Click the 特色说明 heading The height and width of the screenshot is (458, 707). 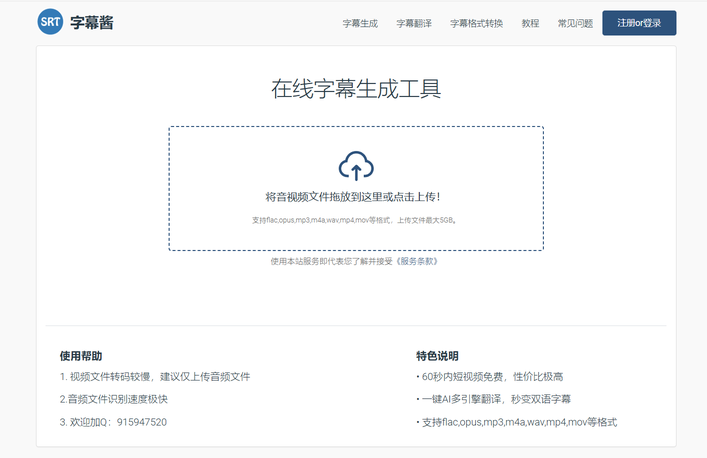click(x=437, y=356)
